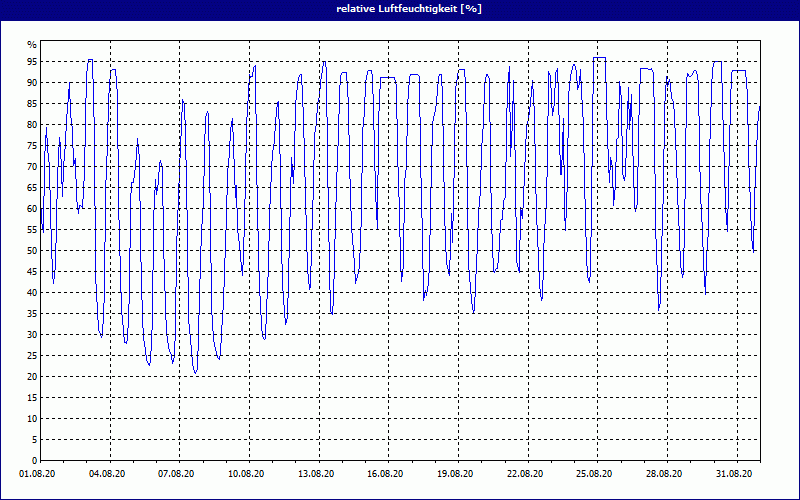Click the y-axis label 0
800x500 pixels.
pos(35,461)
